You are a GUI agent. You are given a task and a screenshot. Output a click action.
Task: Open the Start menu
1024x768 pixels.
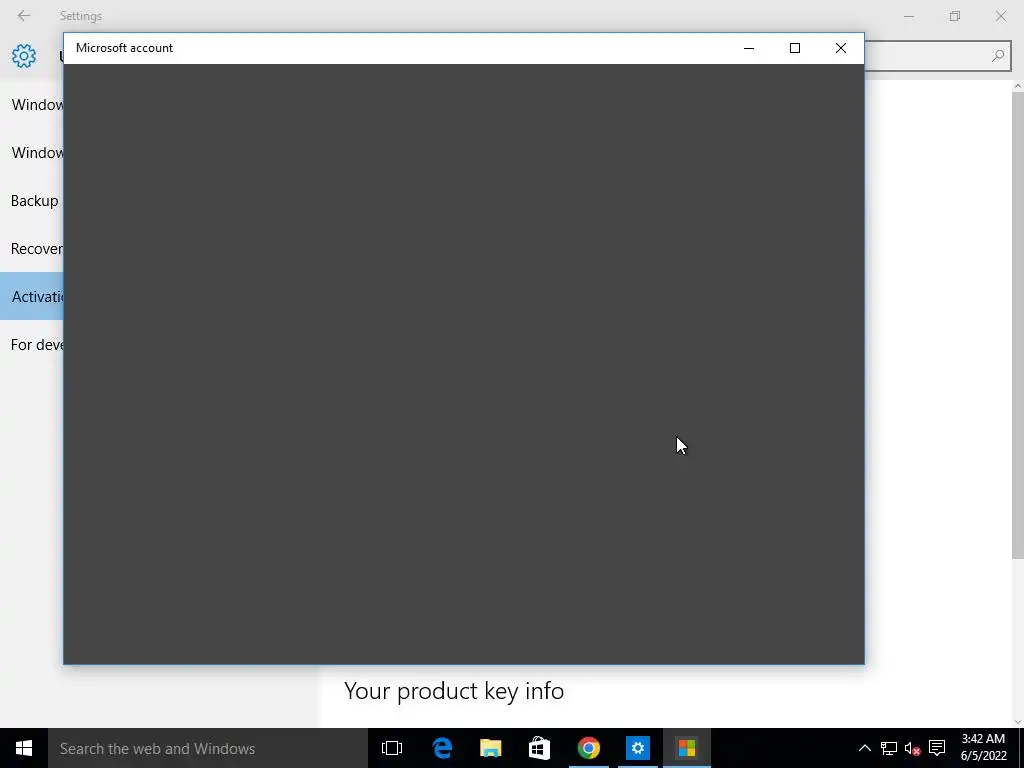24,748
